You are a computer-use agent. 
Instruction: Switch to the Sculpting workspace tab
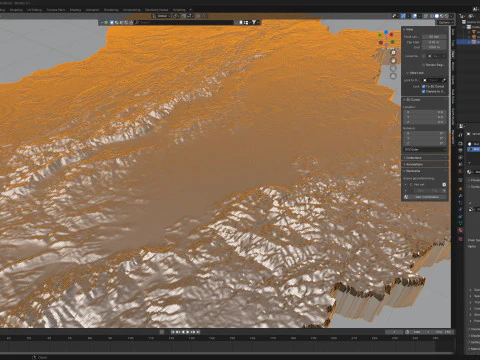click(x=16, y=10)
